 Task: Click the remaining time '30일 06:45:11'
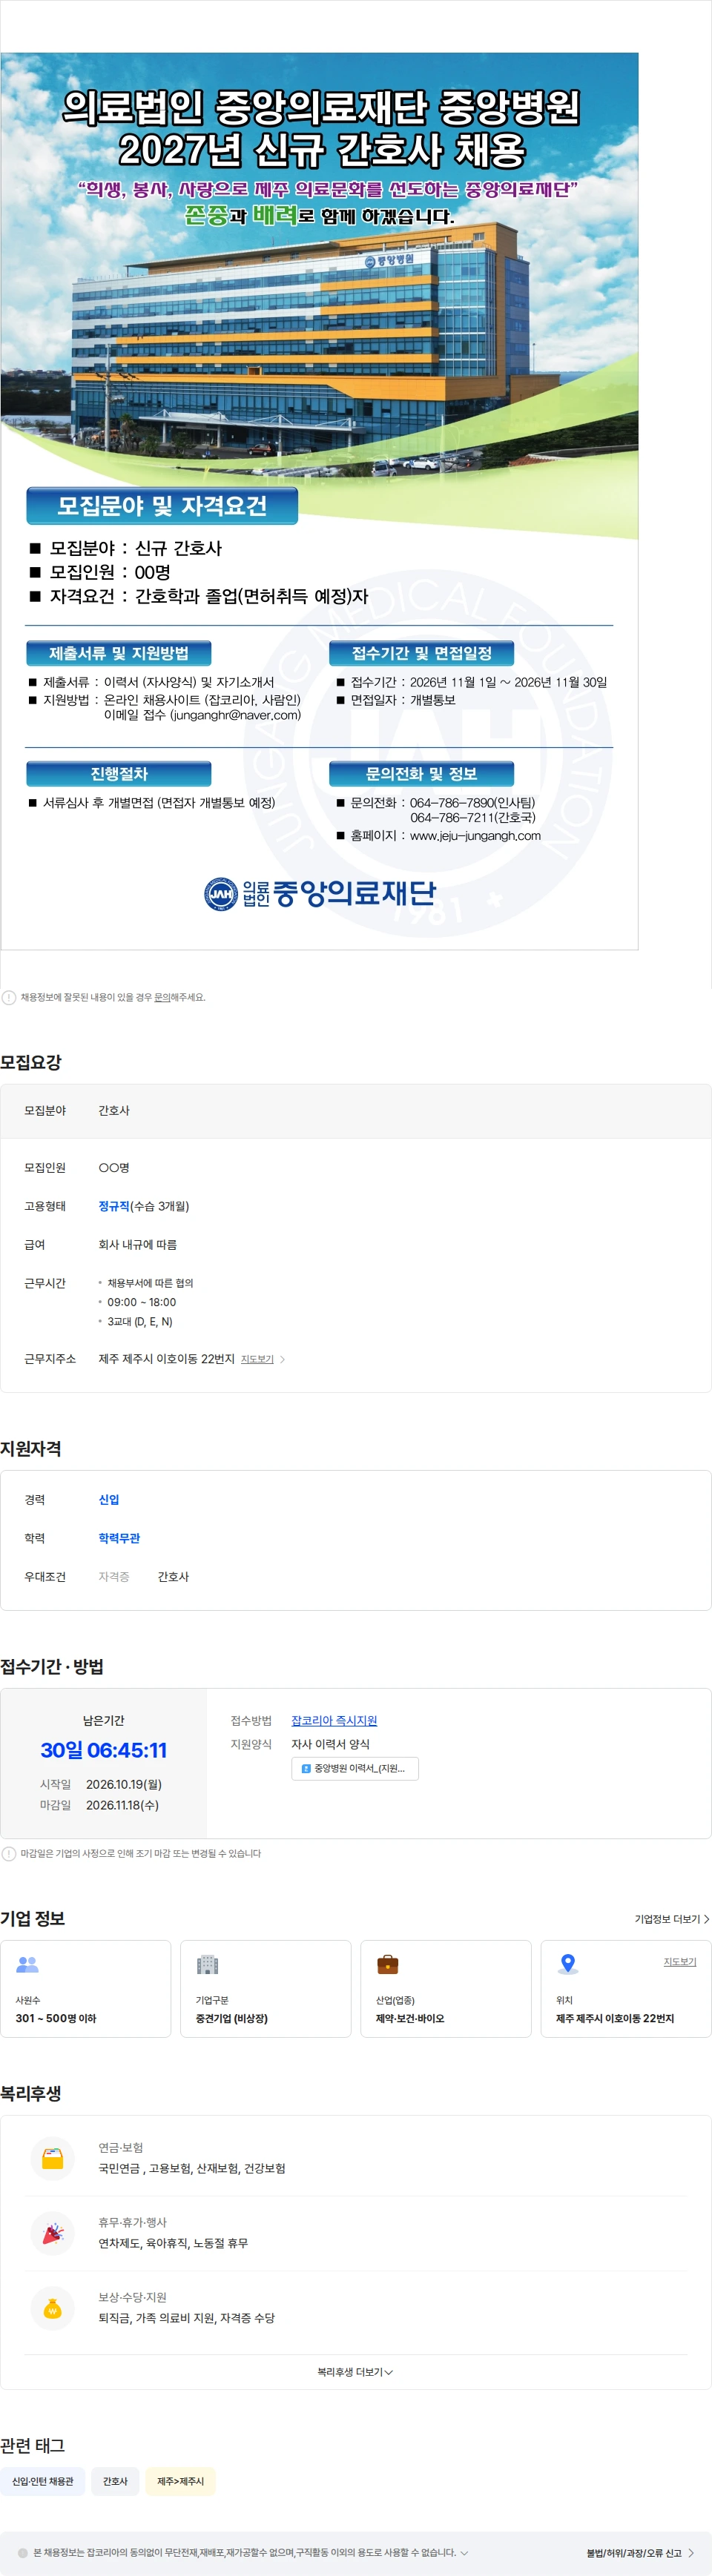point(103,1750)
